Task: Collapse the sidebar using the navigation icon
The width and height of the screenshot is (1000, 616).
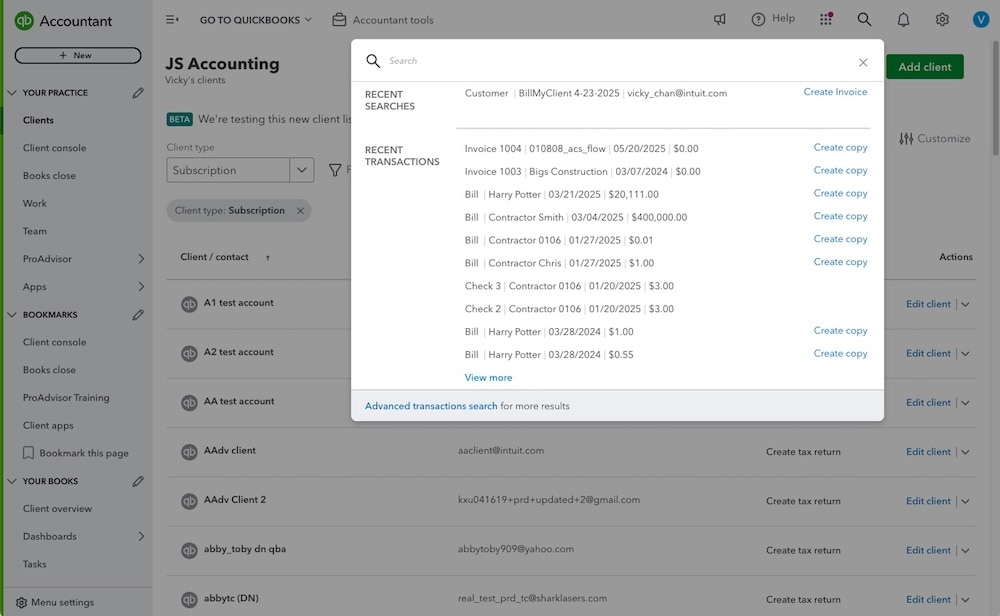Action: point(171,17)
